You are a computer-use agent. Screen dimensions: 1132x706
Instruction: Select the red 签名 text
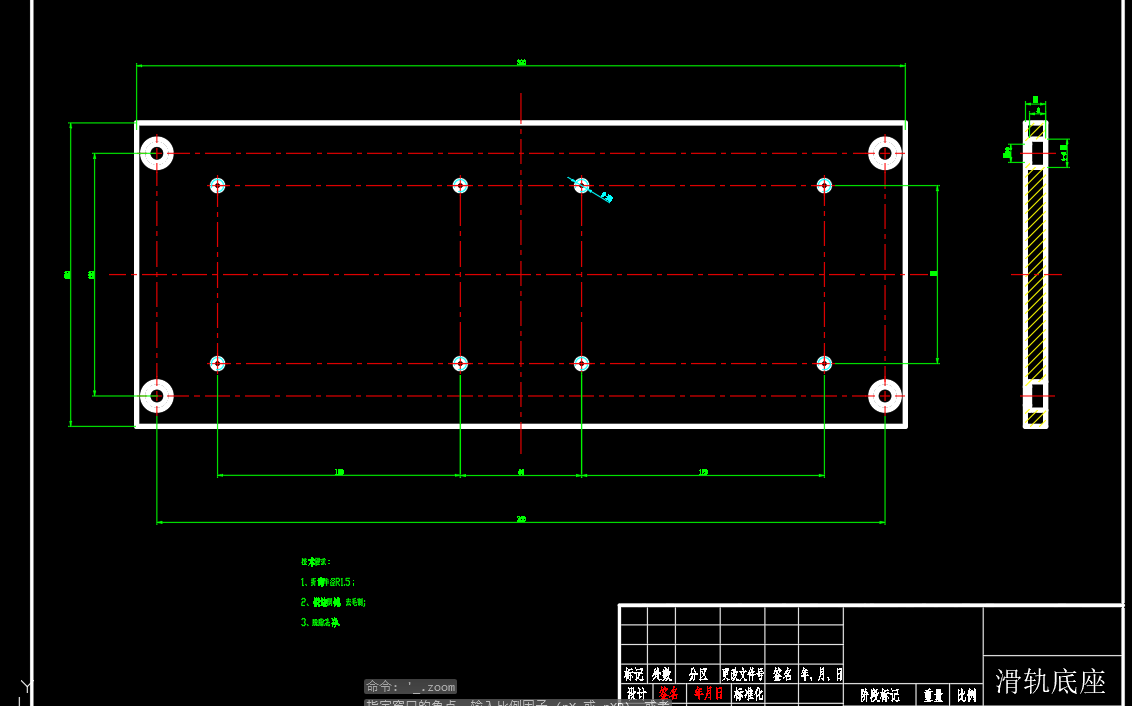(x=668, y=694)
